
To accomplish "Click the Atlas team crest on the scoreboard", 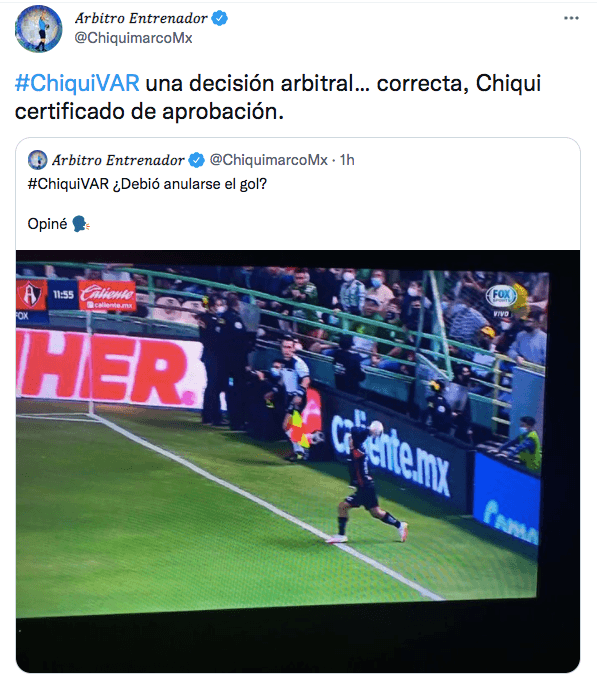I will pyautogui.click(x=32, y=295).
